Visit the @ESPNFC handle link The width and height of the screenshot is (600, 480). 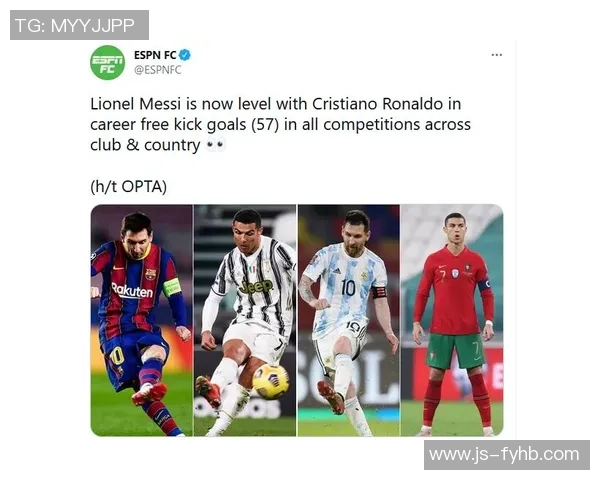click(x=158, y=70)
